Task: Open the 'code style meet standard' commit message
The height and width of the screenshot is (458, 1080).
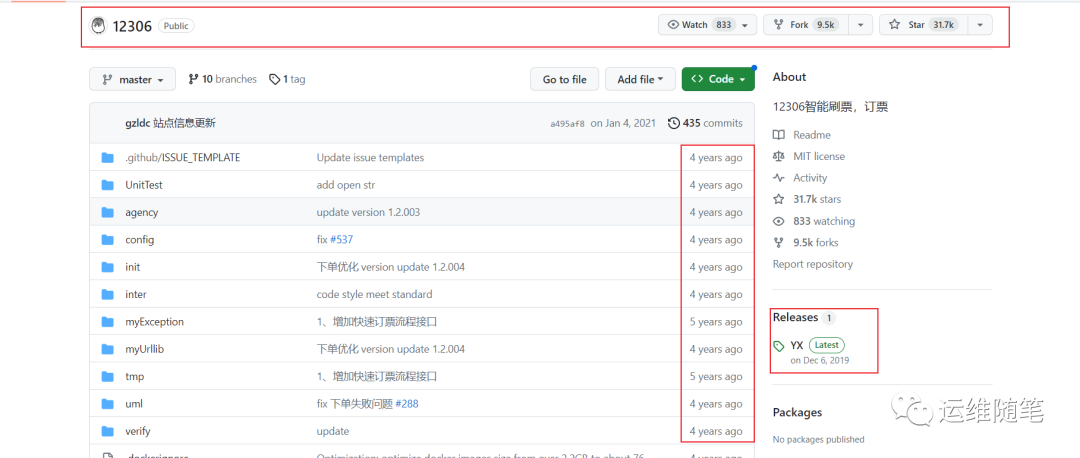Action: tap(375, 295)
